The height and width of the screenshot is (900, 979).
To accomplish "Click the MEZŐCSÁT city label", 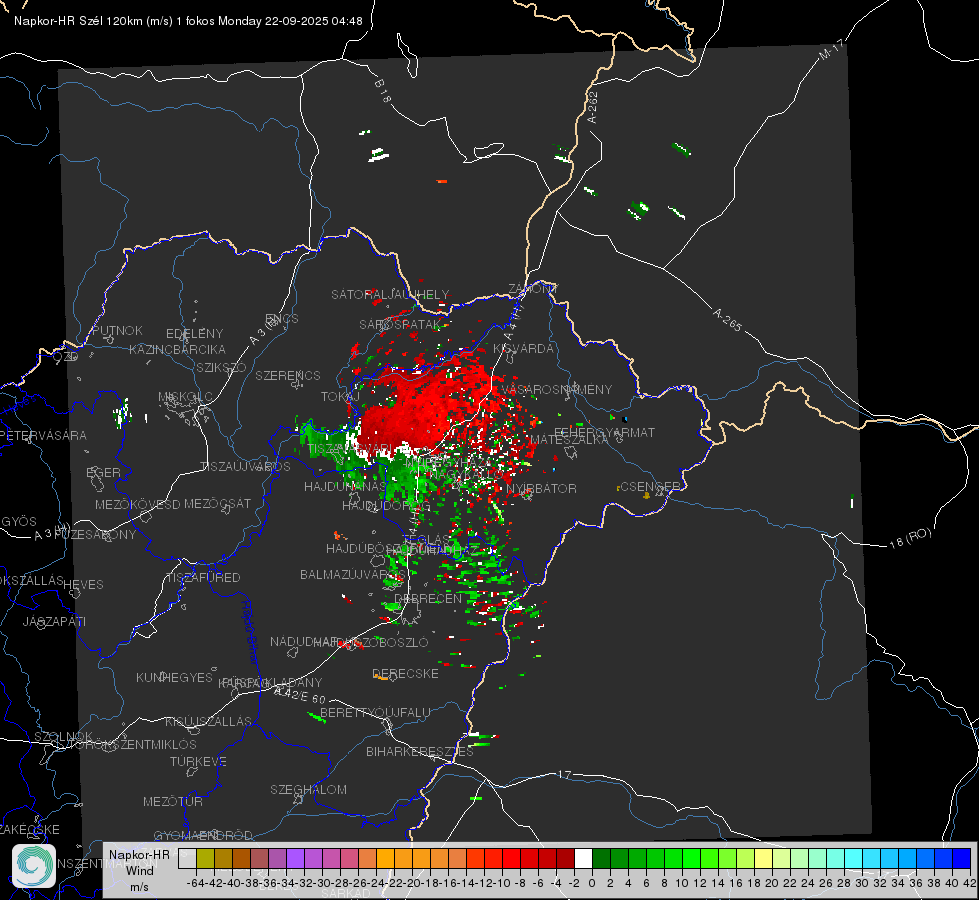I will click(x=217, y=503).
